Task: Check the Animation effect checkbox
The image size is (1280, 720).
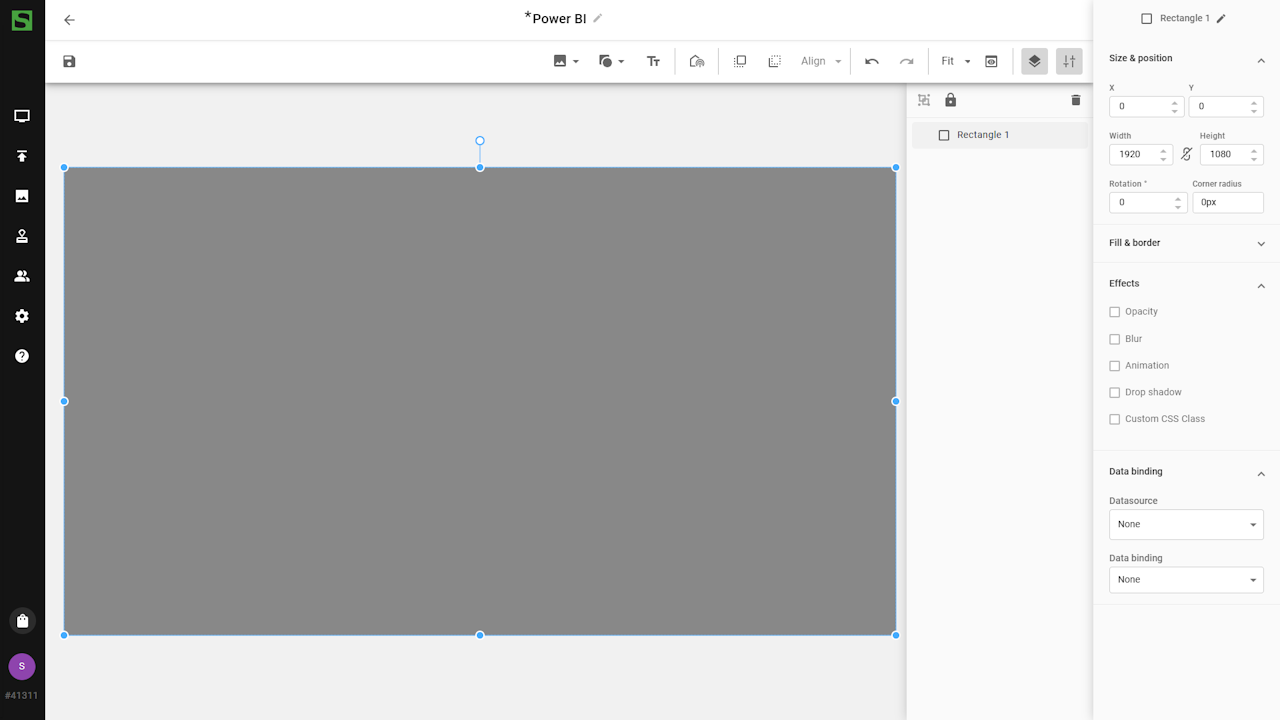Action: click(x=1115, y=366)
